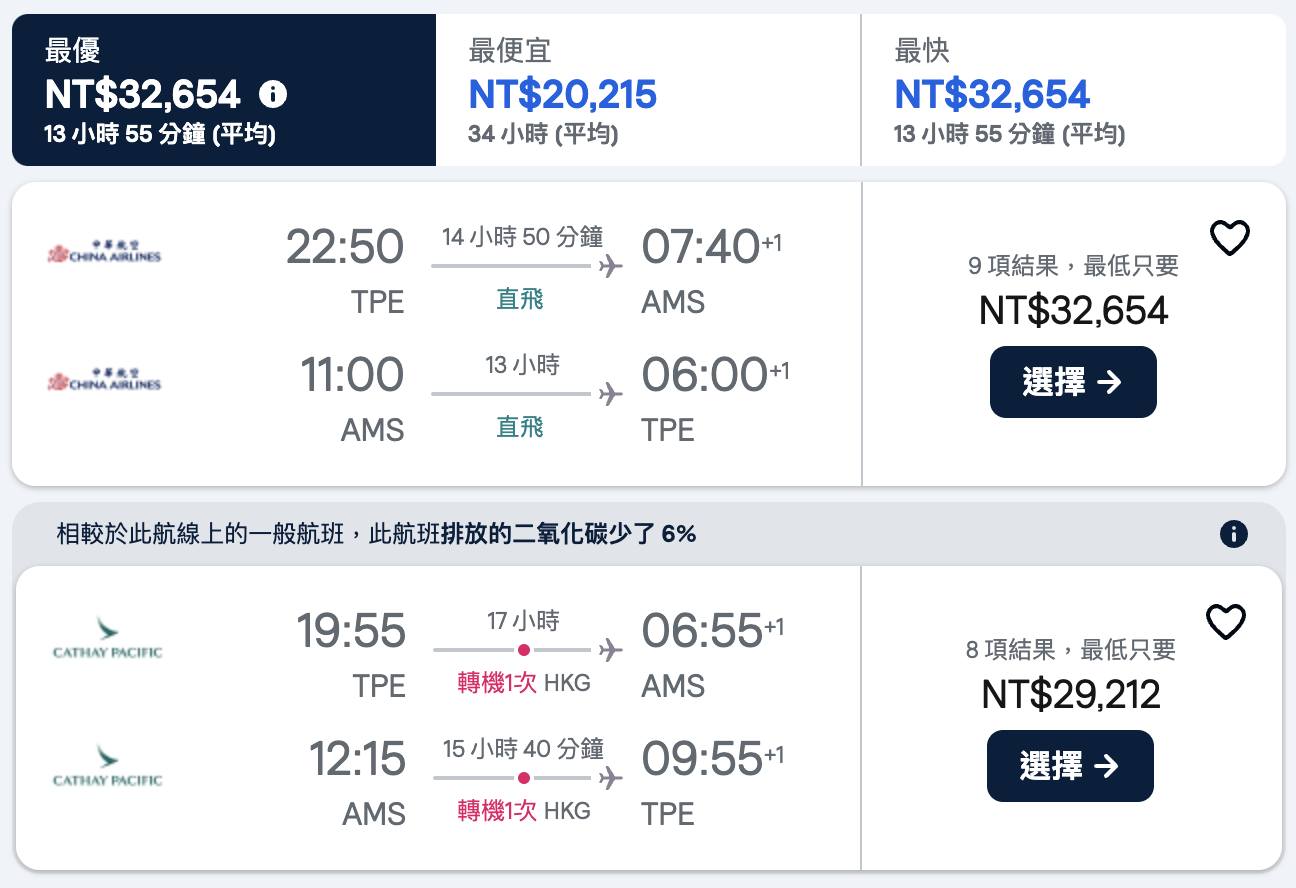This screenshot has height=888, width=1296.
Task: Switch to the 最快 tab
Action: point(1073,90)
